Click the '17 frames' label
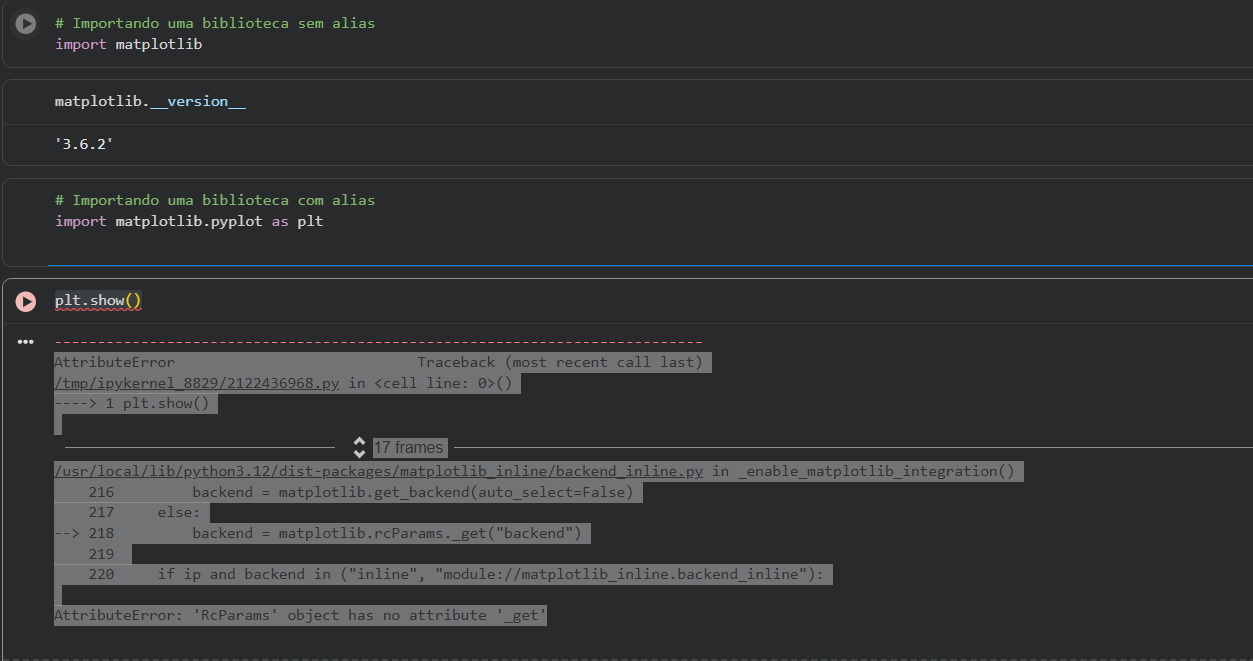Screen dimensions: 1253x661 point(408,448)
